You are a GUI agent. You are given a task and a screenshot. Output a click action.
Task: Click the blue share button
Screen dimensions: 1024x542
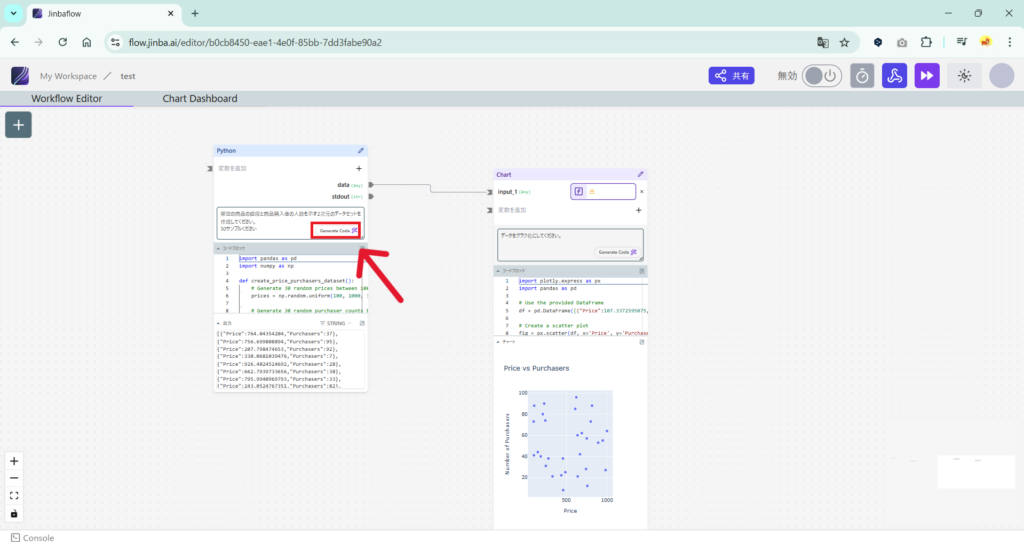[x=731, y=76]
